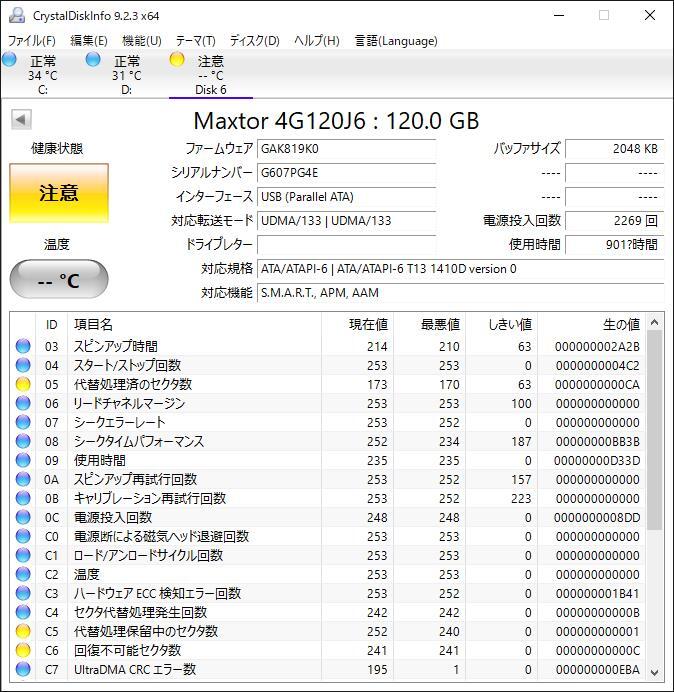Click the interface field USB (Parallel ATA)
The height and width of the screenshot is (692, 674).
346,196
